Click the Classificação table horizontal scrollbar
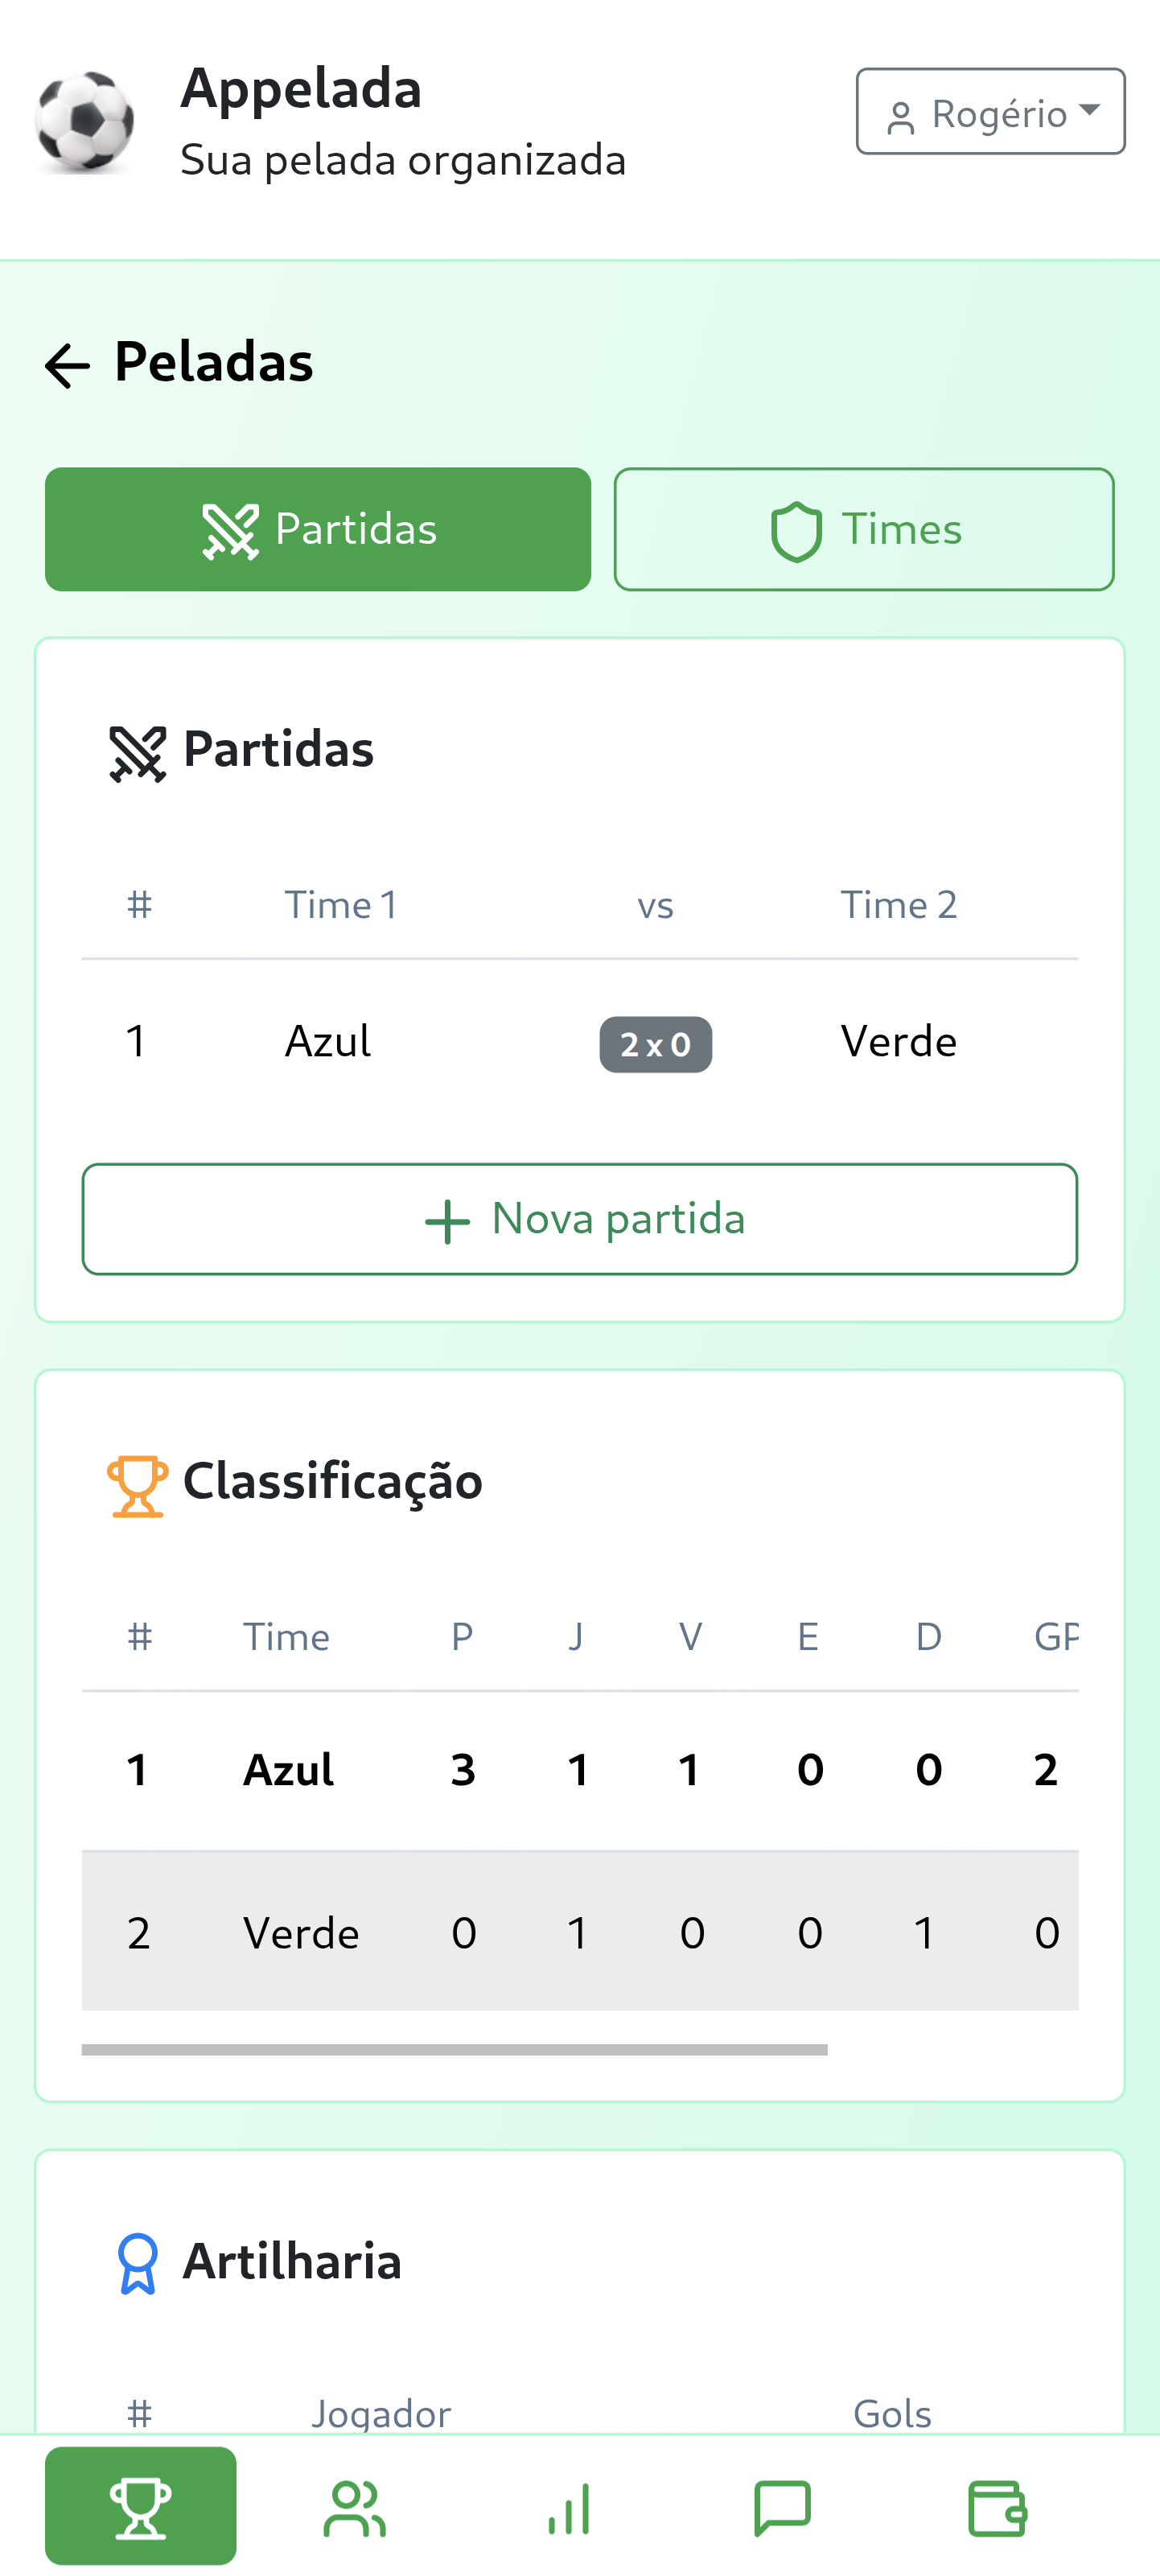 (455, 2050)
